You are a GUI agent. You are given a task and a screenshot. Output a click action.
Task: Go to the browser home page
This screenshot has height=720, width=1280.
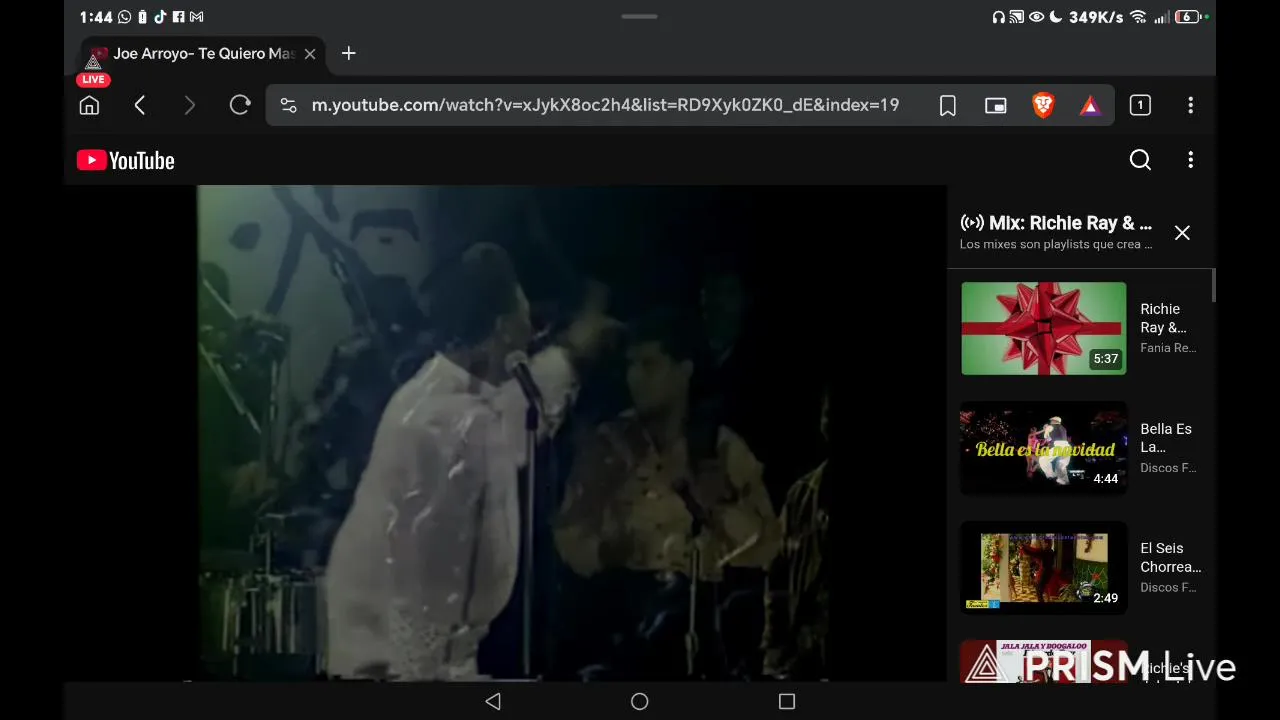89,105
